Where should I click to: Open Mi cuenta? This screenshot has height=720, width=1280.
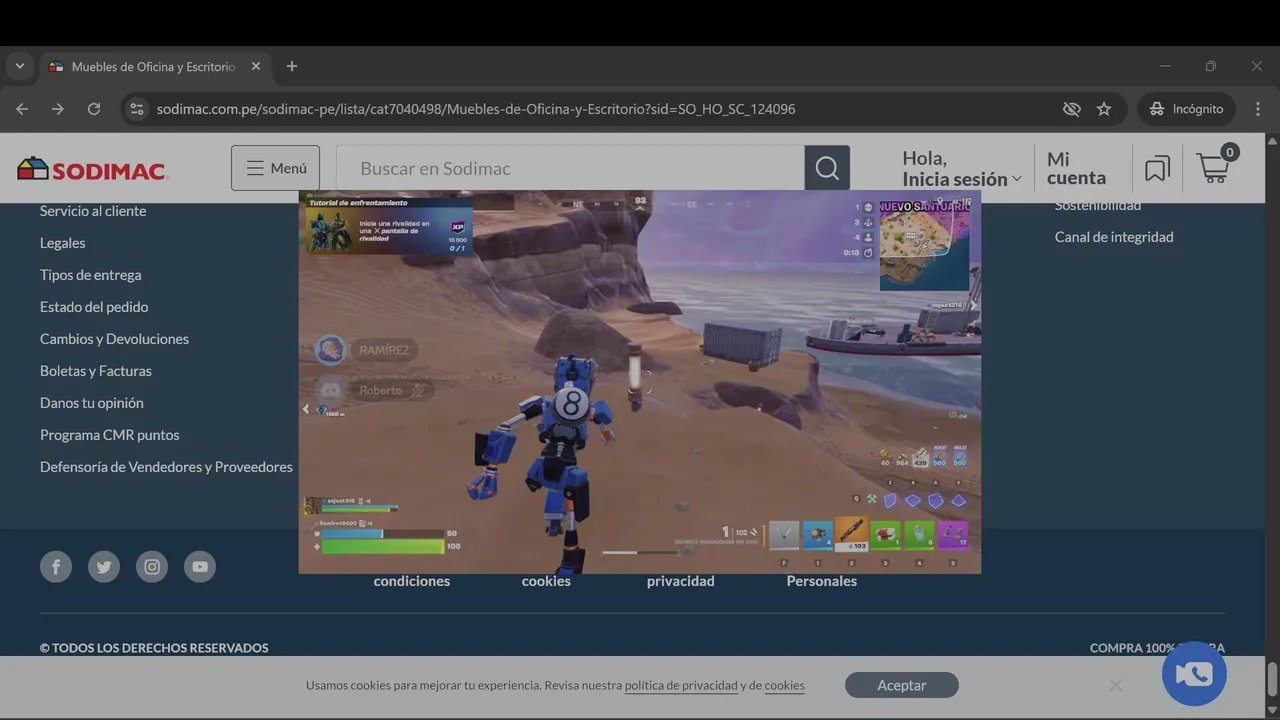1076,168
